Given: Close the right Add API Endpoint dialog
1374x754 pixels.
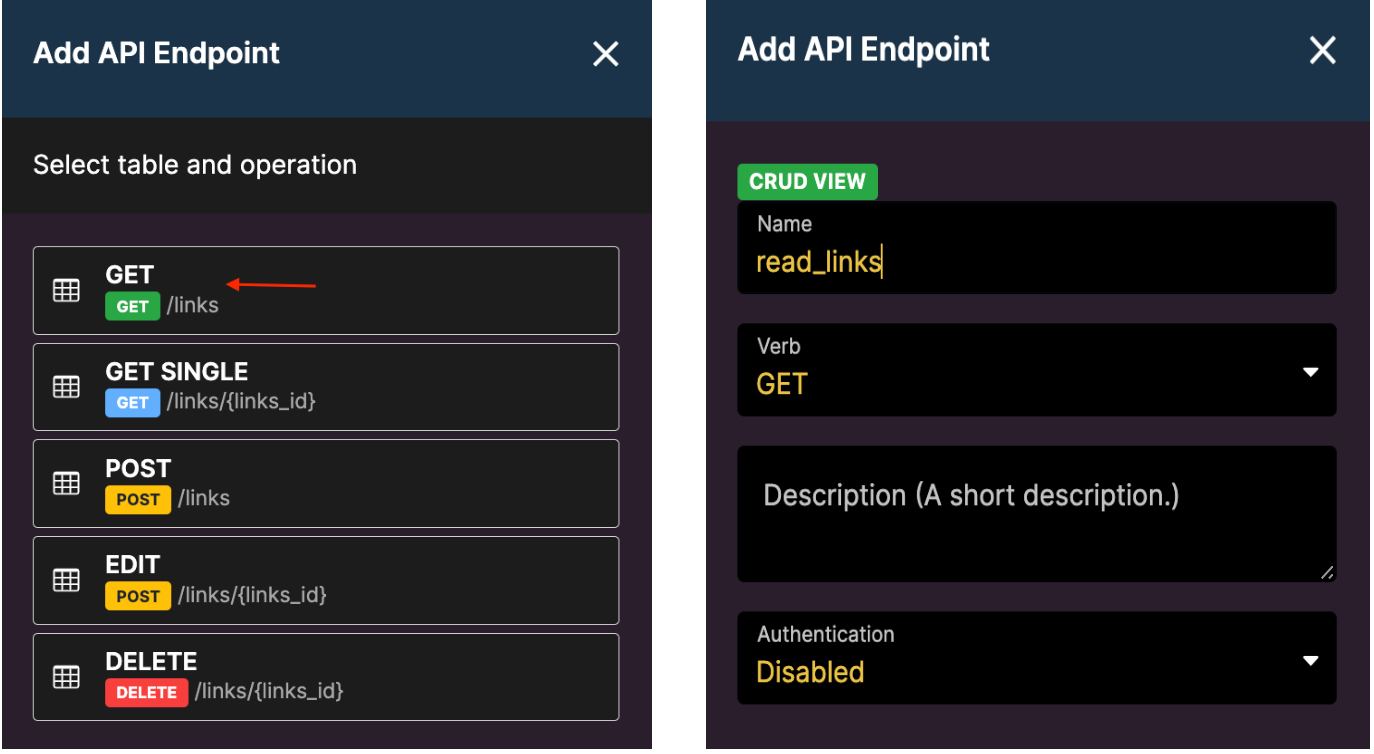Looking at the screenshot, I should pyautogui.click(x=1323, y=50).
